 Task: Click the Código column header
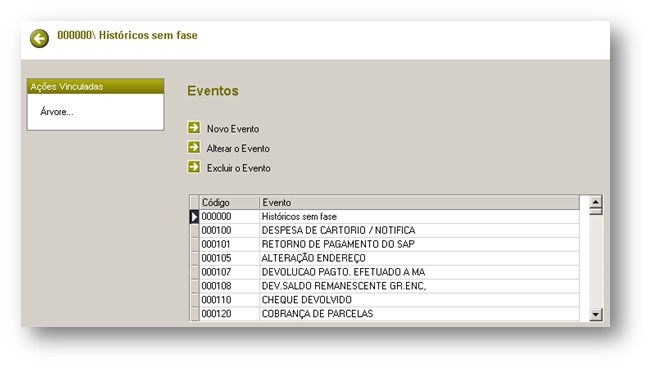tap(229, 203)
